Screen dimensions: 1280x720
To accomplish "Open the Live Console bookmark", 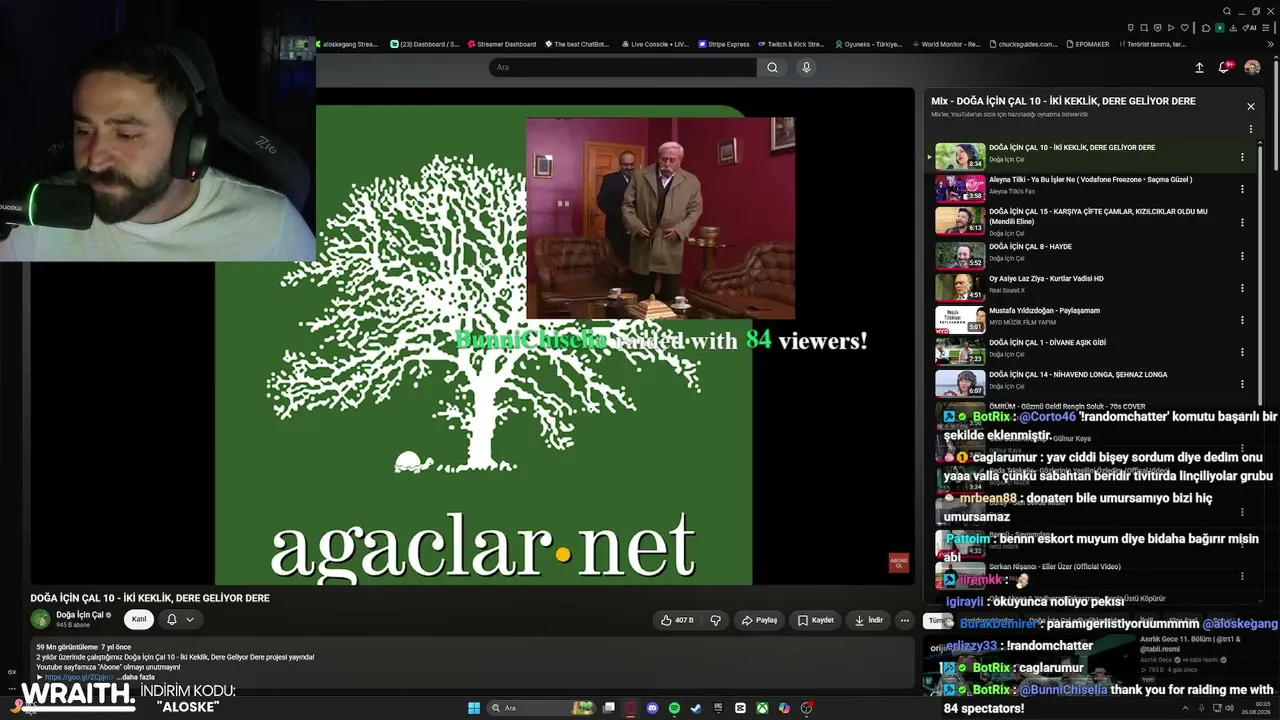I will coord(655,44).
